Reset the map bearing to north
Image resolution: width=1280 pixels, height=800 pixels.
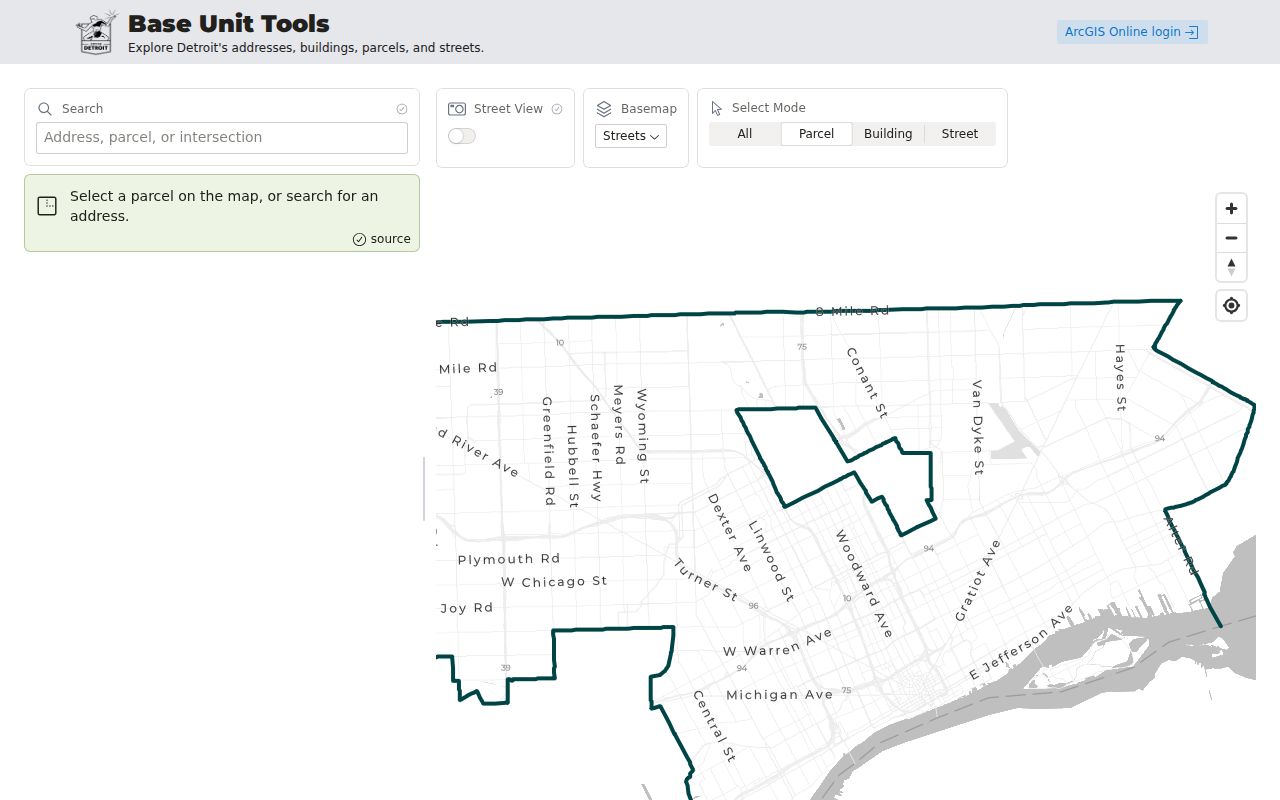point(1231,267)
